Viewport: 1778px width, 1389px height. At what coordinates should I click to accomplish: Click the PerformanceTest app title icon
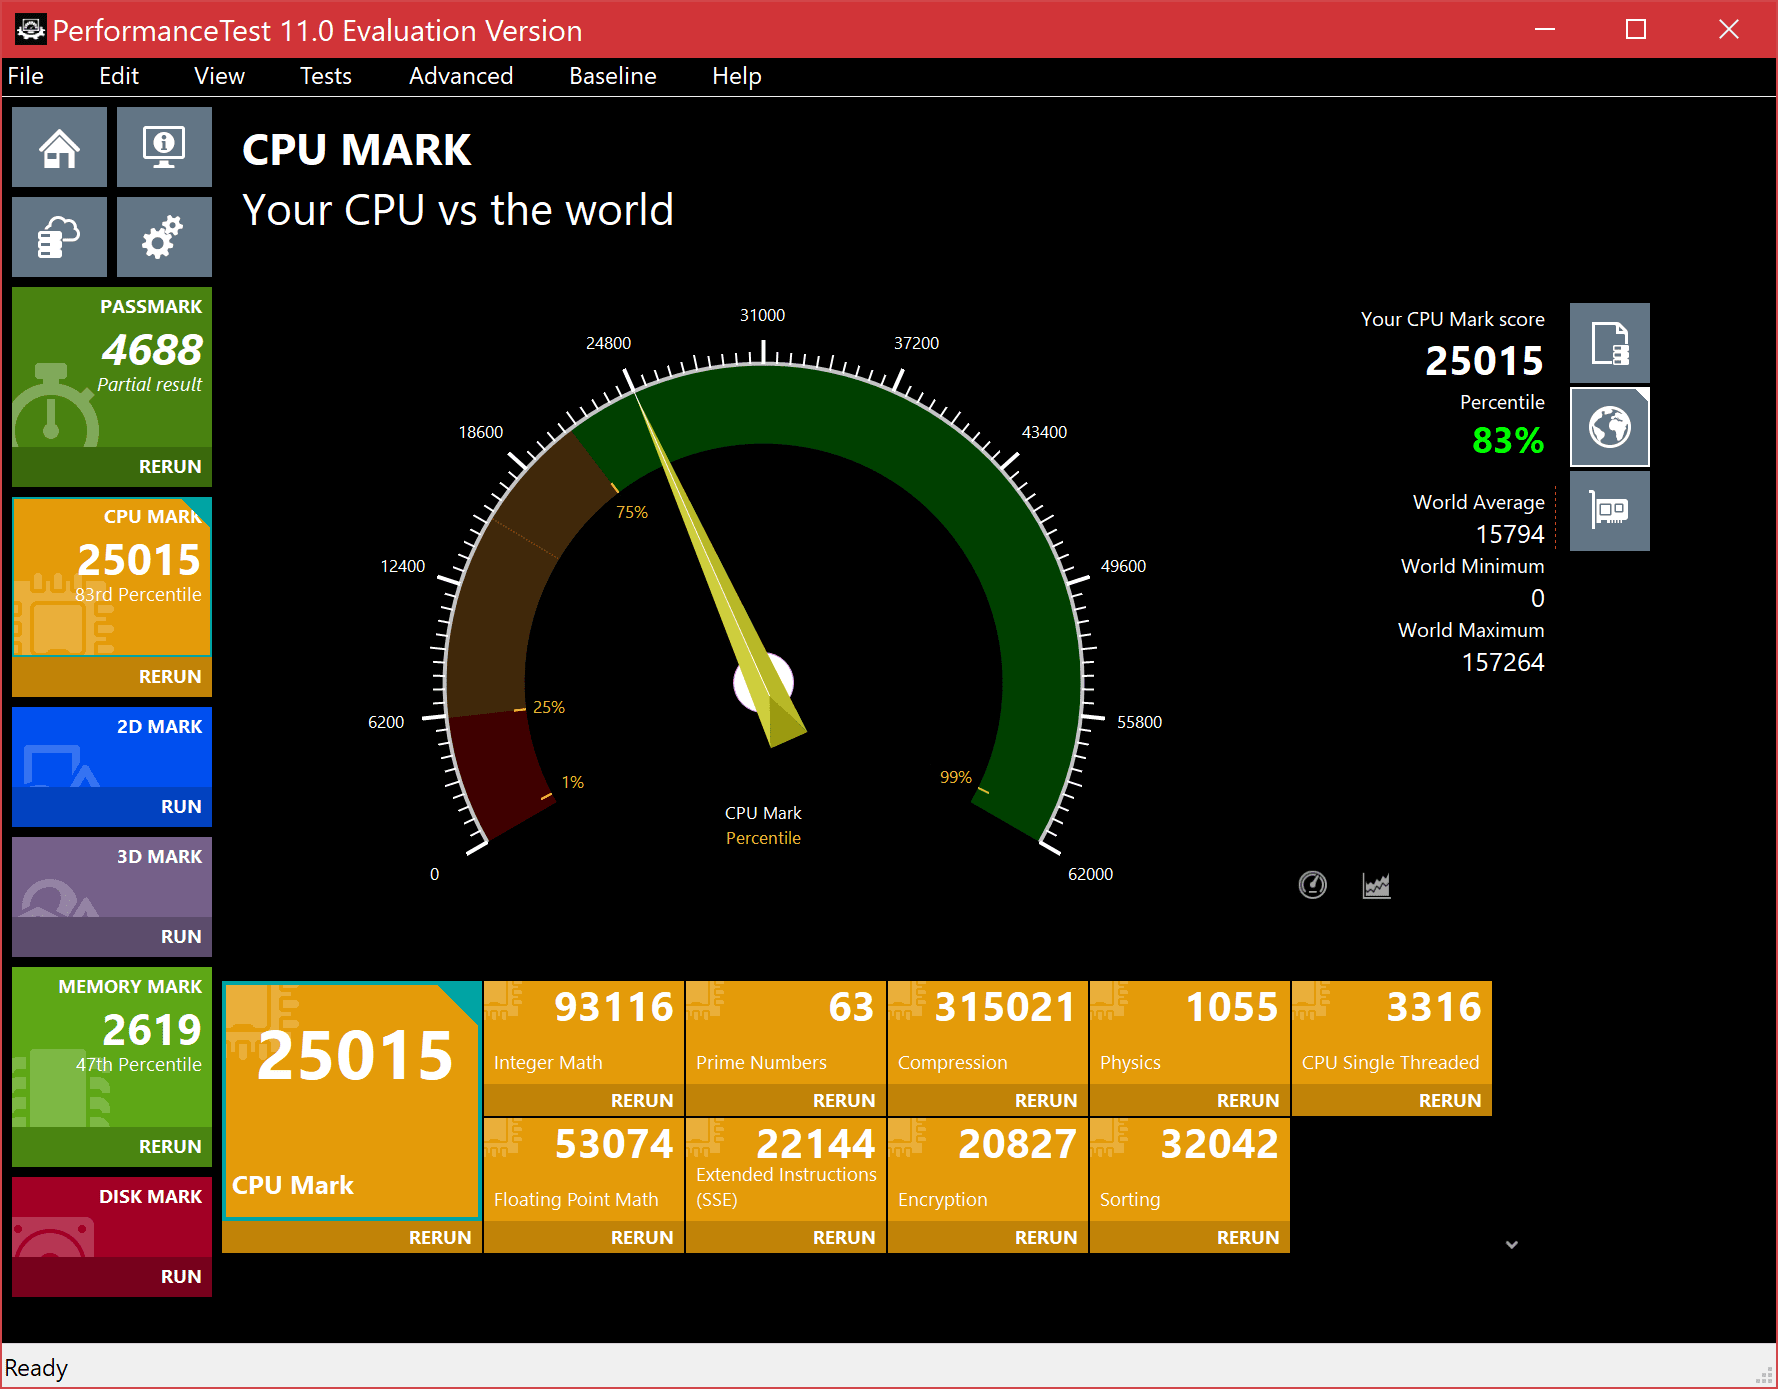click(x=30, y=30)
